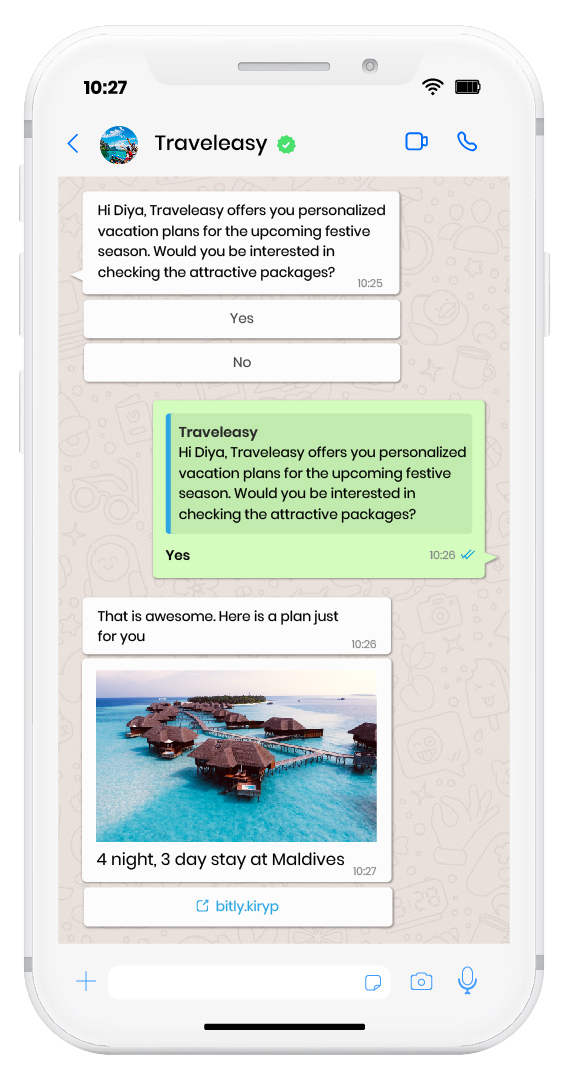This screenshot has height=1080, width=569.
Task: Start a video call with Traveleasy
Action: tap(417, 142)
